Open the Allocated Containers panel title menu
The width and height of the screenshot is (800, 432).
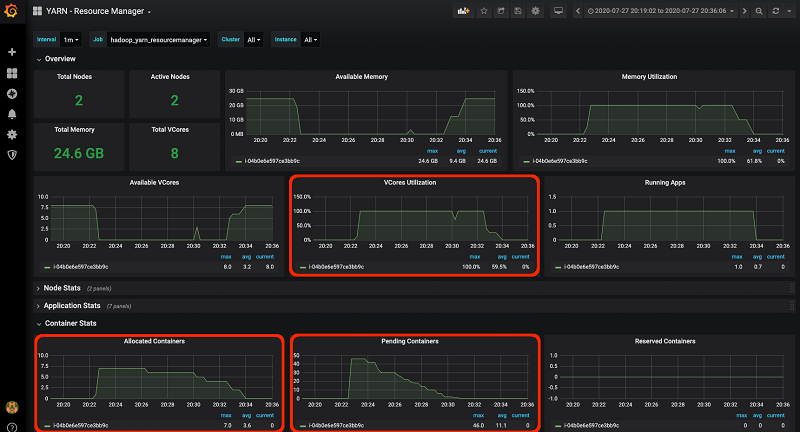pos(154,341)
